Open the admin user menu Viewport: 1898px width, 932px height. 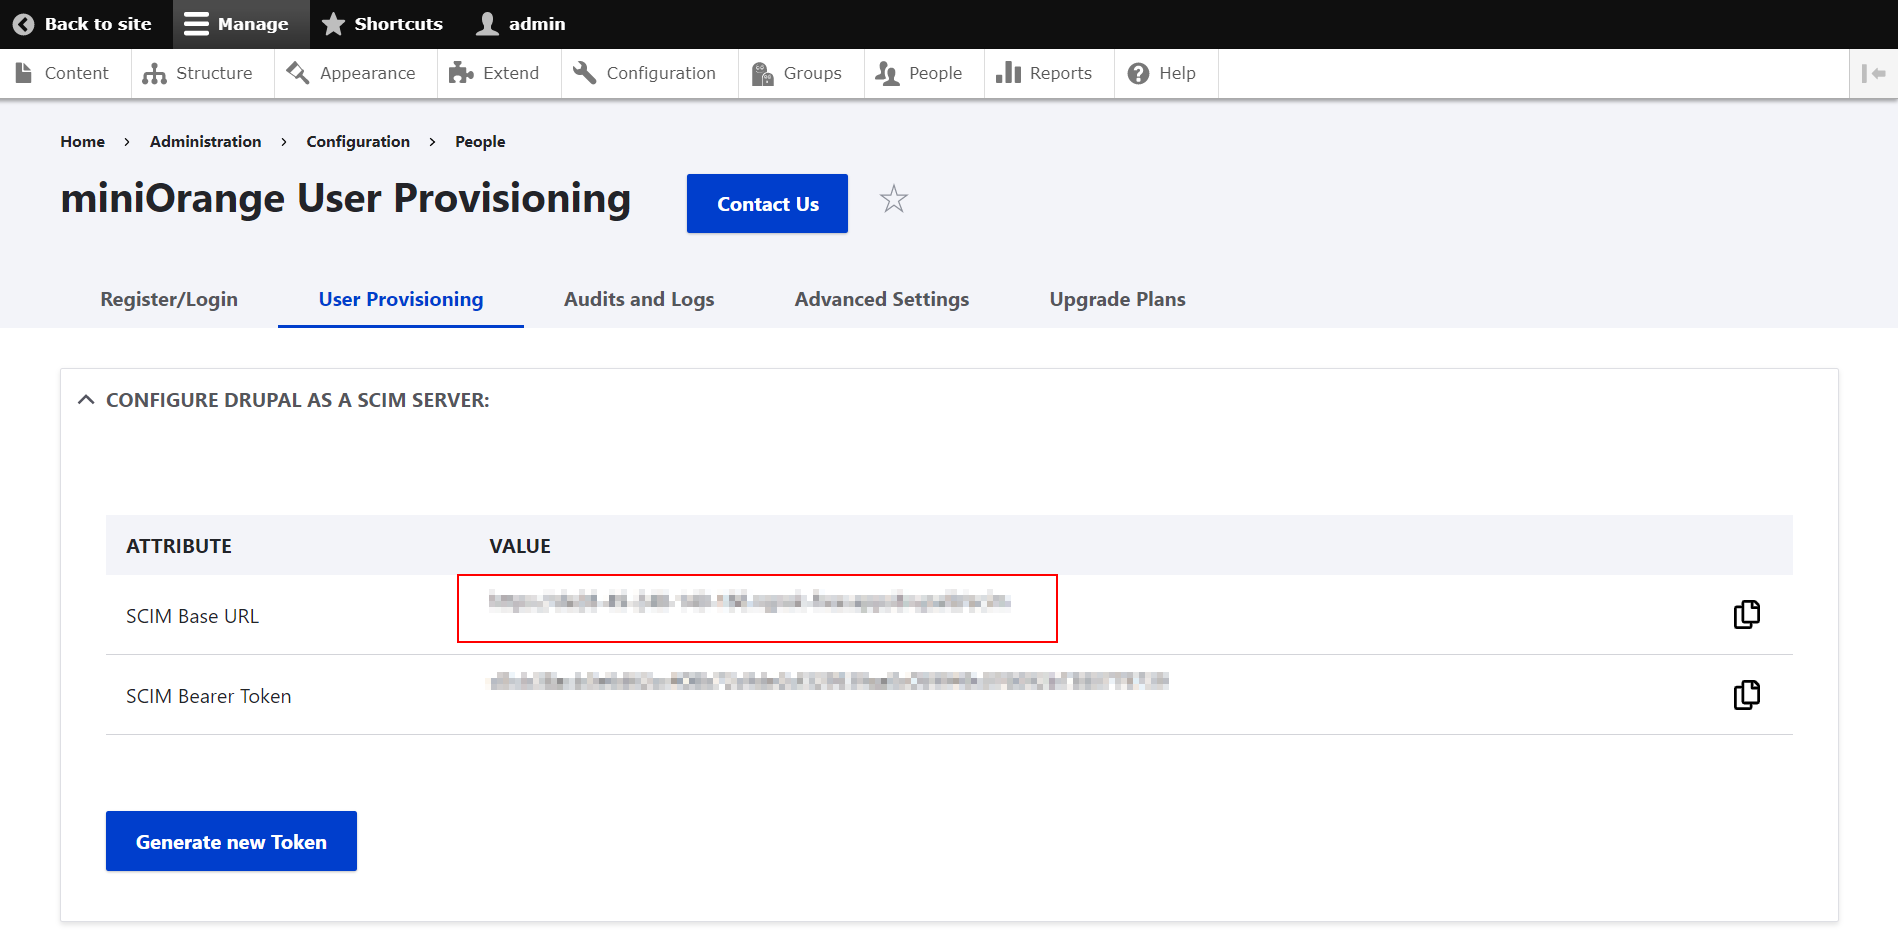521,24
